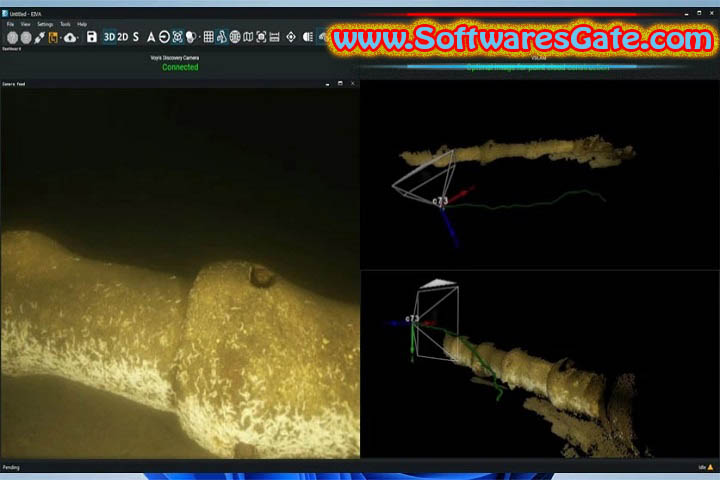The height and width of the screenshot is (480, 720).
Task: Click the ruler measurement icon
Action: click(x=275, y=37)
